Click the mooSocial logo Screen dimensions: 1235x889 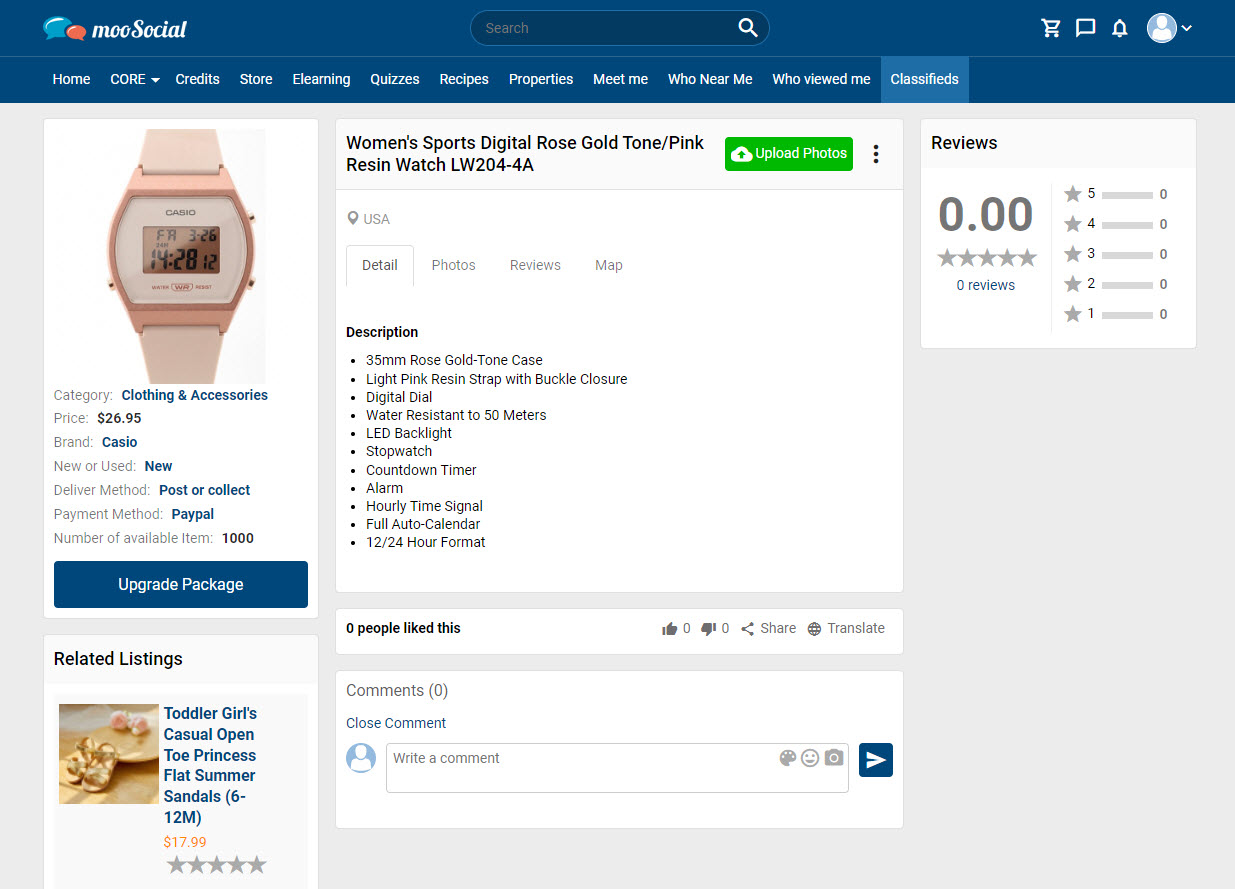coord(115,29)
